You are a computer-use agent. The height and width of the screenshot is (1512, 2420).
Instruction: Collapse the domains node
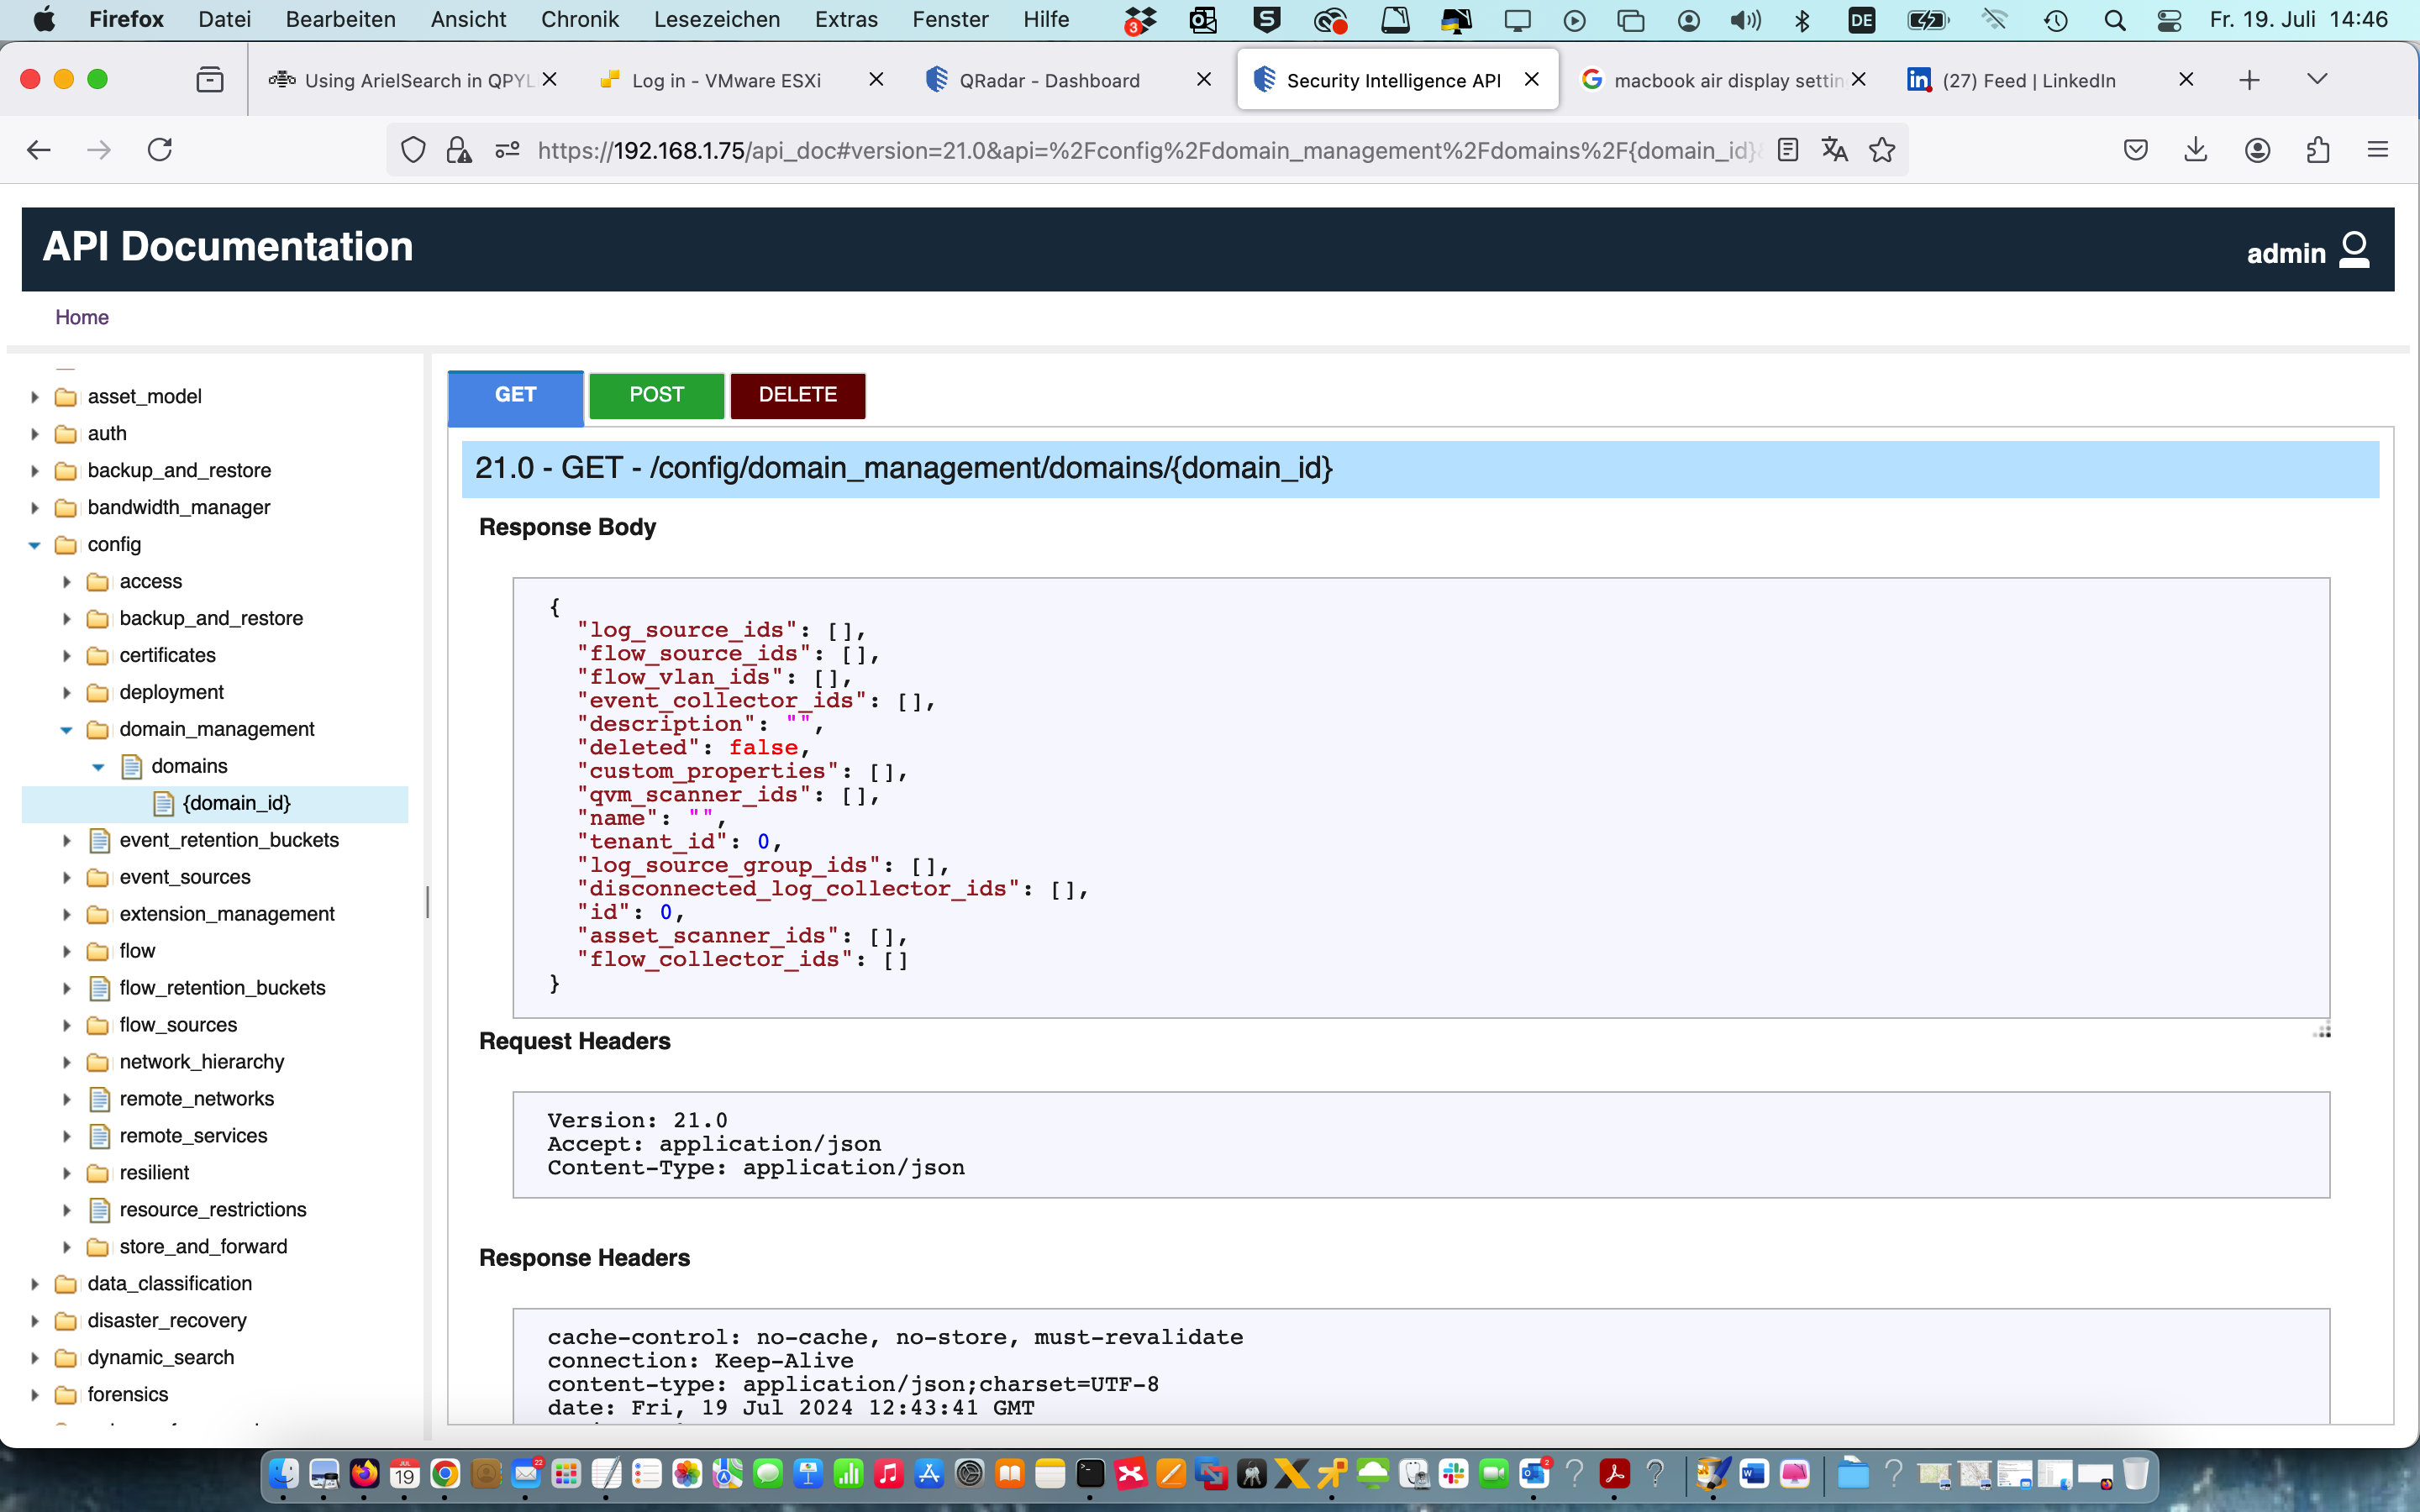pyautogui.click(x=98, y=767)
